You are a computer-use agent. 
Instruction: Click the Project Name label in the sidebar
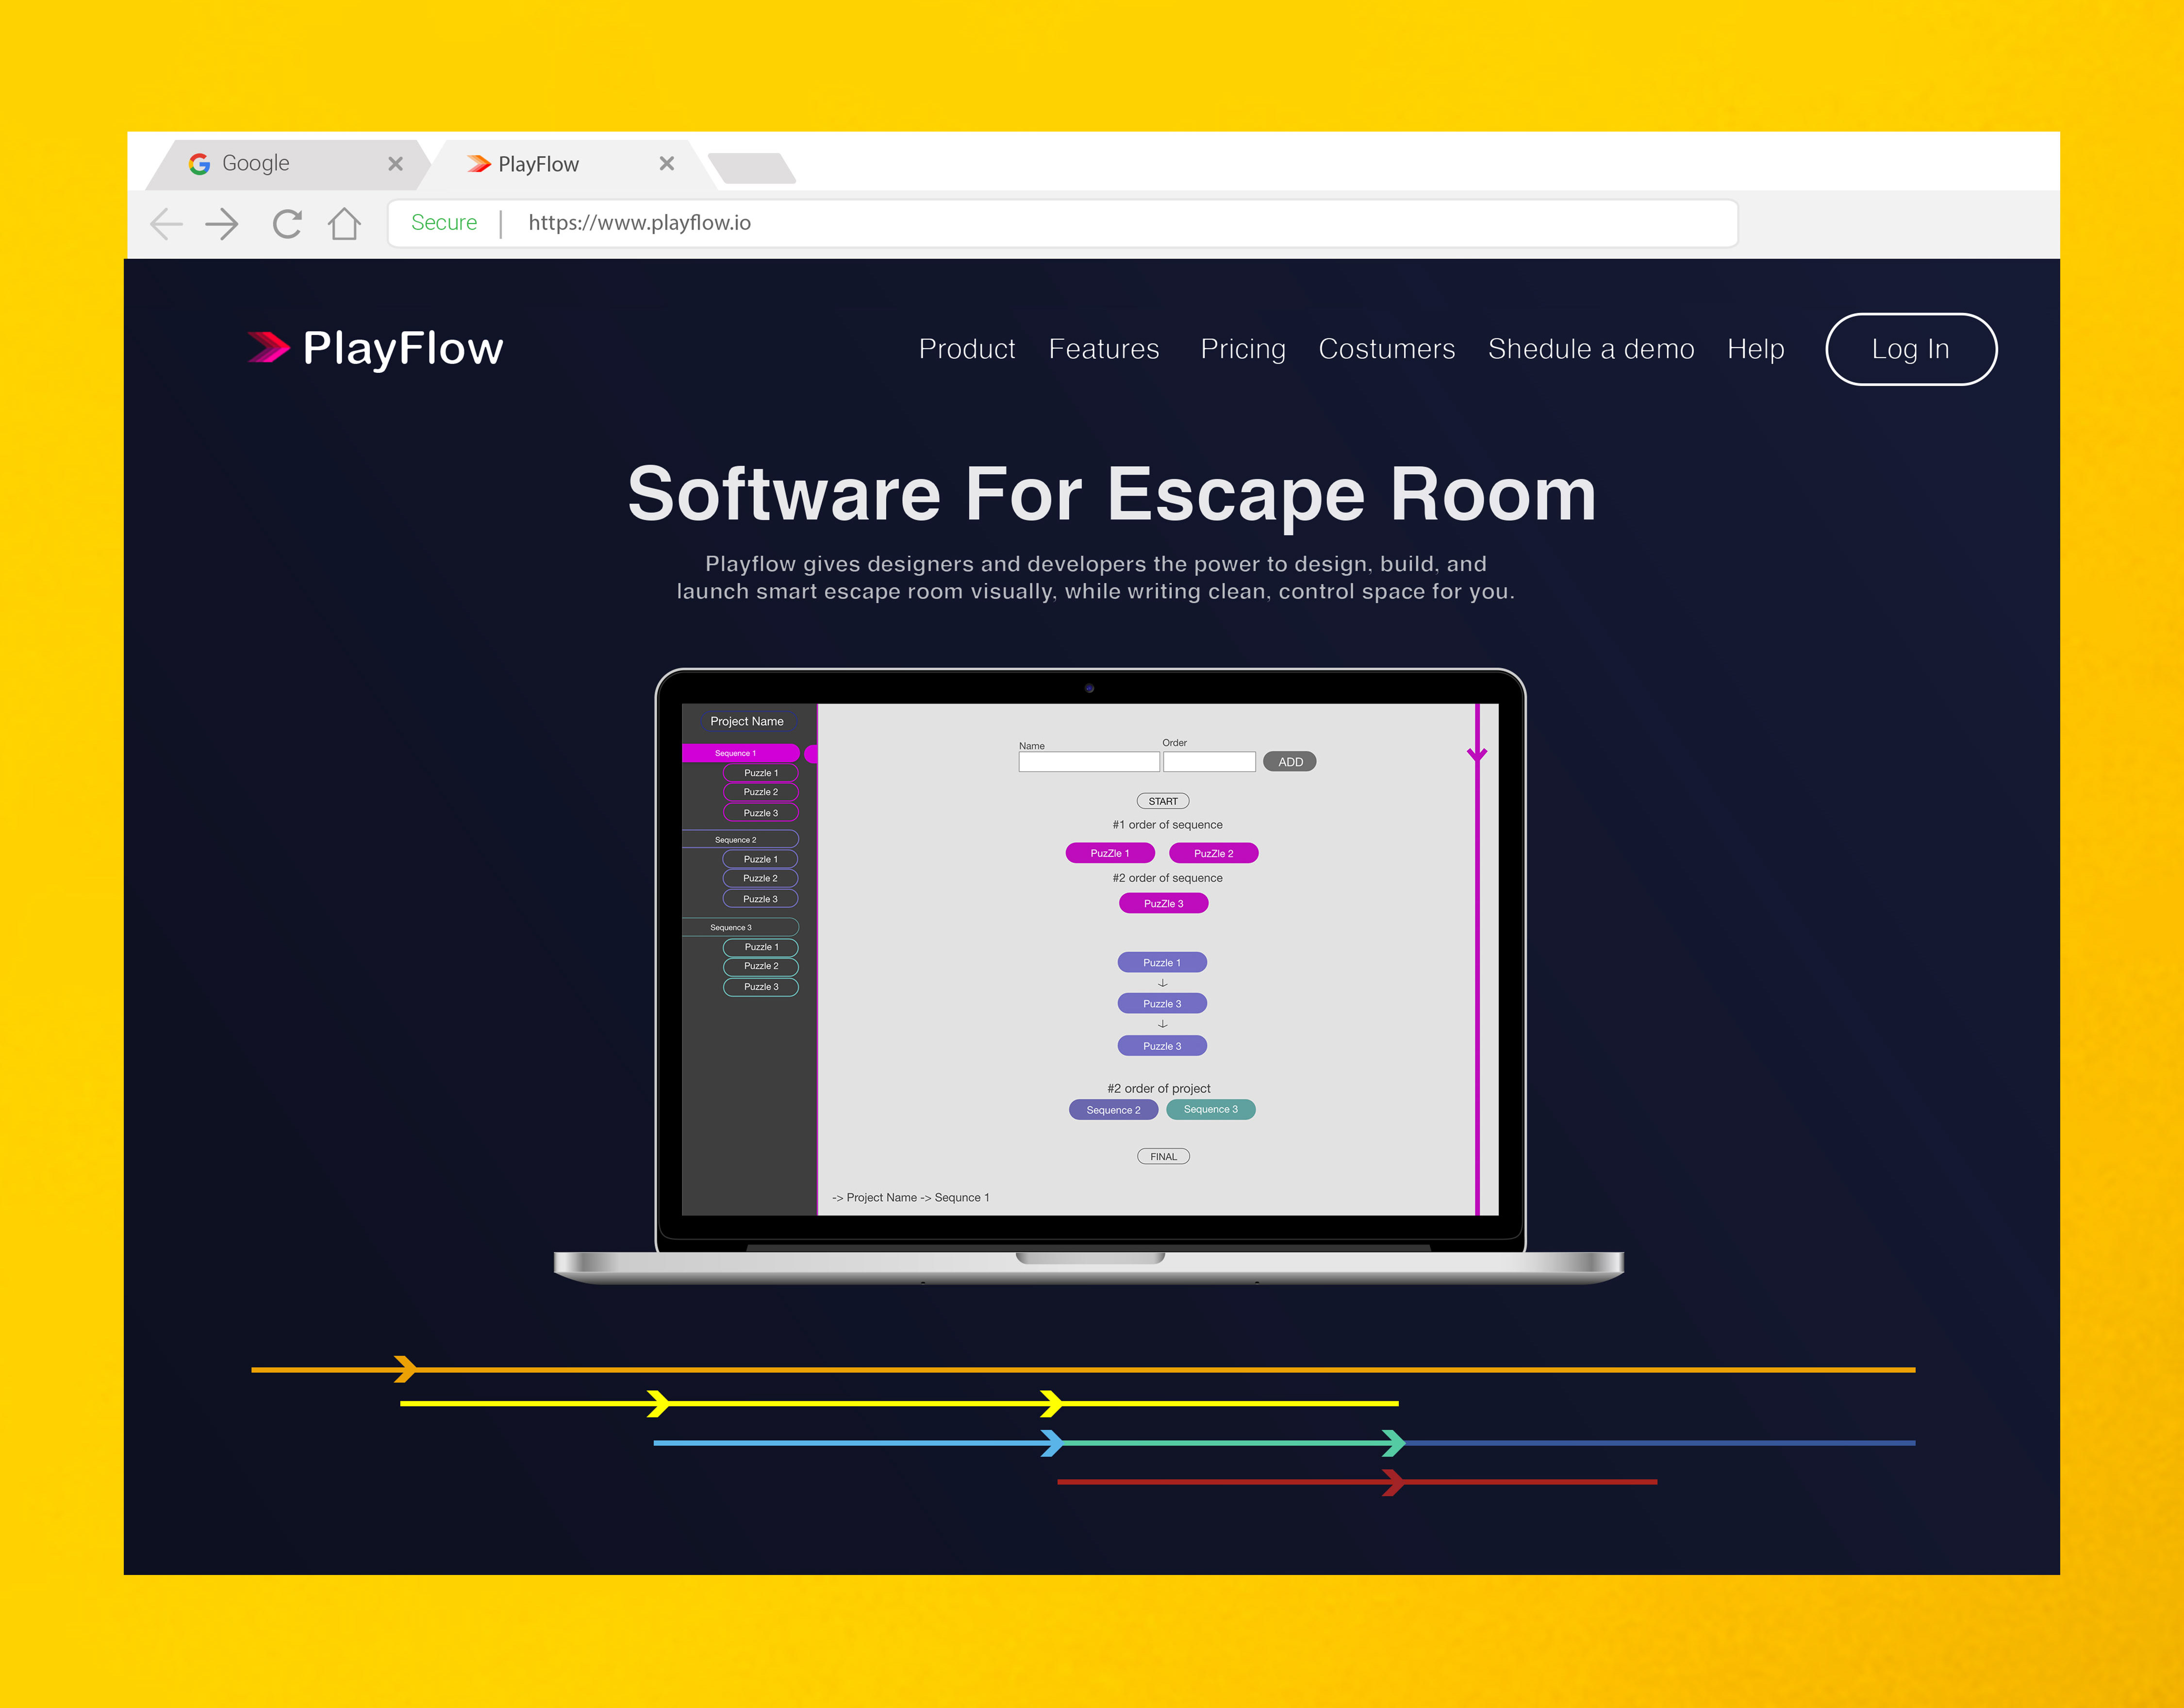[747, 721]
